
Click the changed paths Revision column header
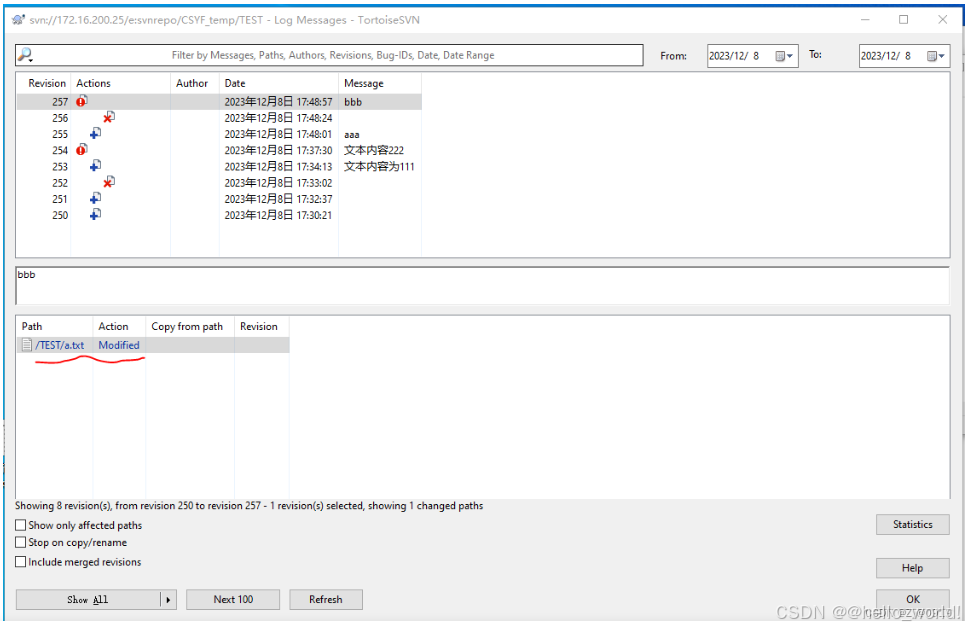point(262,326)
